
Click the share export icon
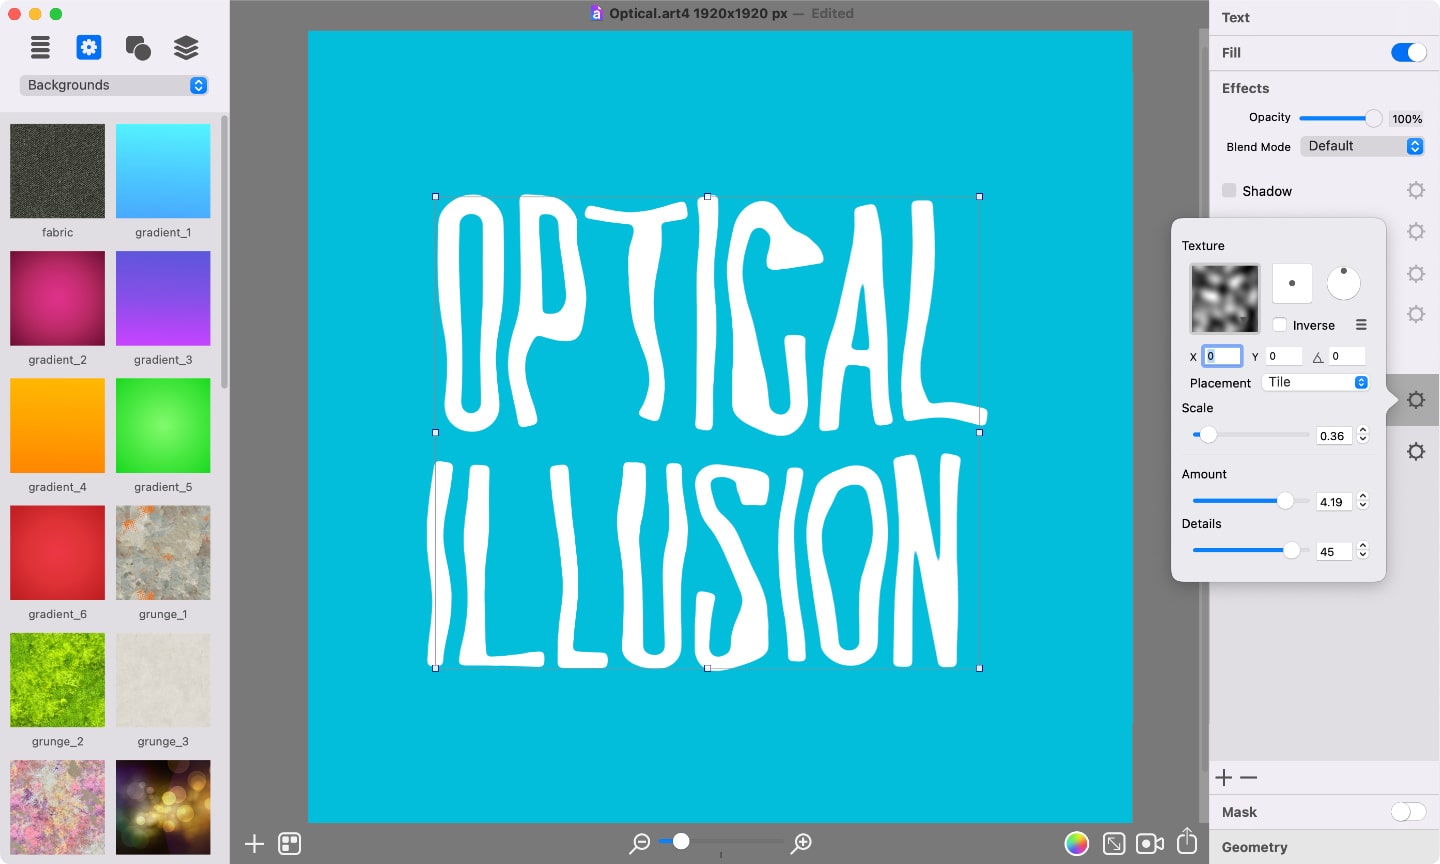click(x=1187, y=841)
